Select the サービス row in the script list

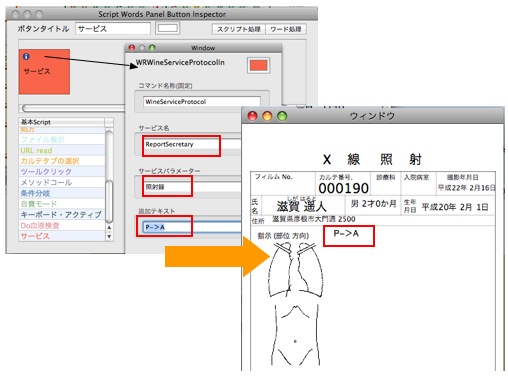click(x=62, y=236)
